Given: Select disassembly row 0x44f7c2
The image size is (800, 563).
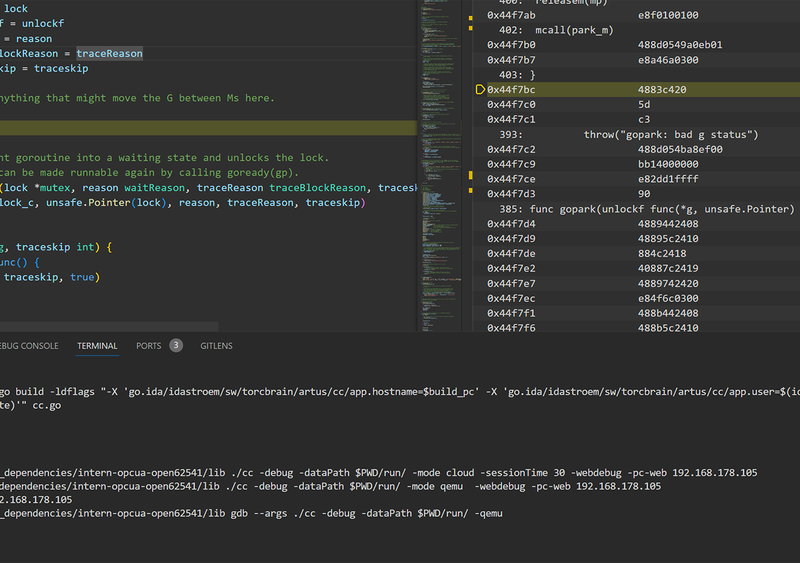Looking at the screenshot, I should (636, 149).
